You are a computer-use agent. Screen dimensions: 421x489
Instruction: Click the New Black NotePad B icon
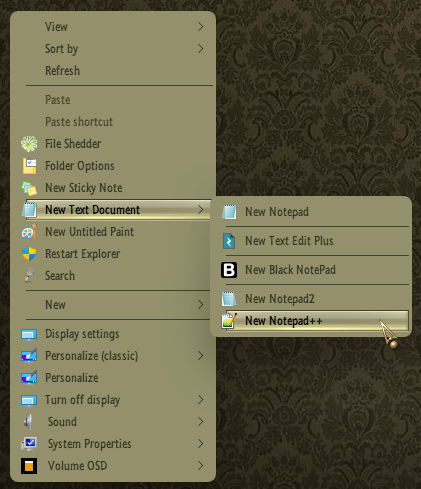pos(229,270)
